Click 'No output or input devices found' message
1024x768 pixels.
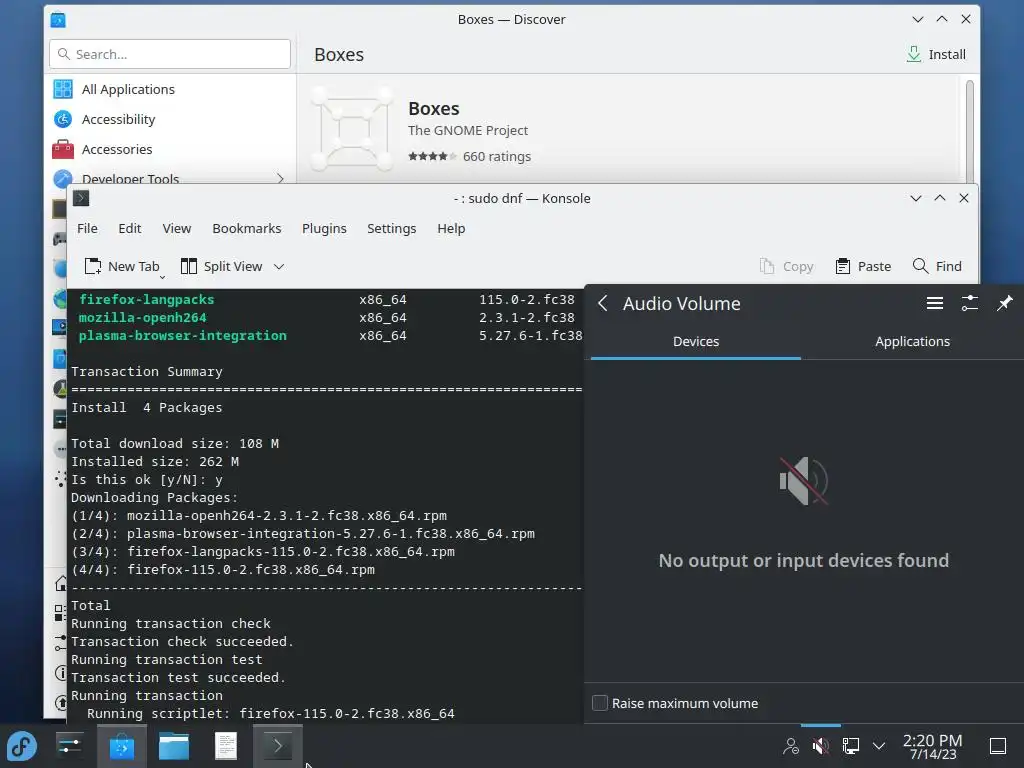(x=803, y=560)
